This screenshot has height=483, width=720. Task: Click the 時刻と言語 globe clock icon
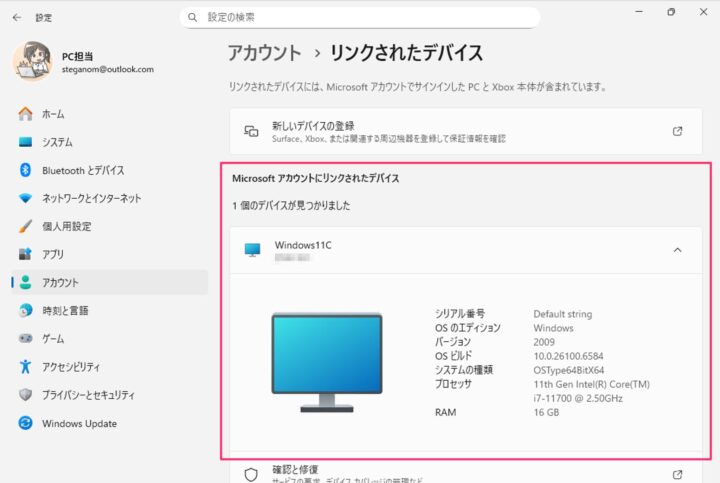click(26, 310)
